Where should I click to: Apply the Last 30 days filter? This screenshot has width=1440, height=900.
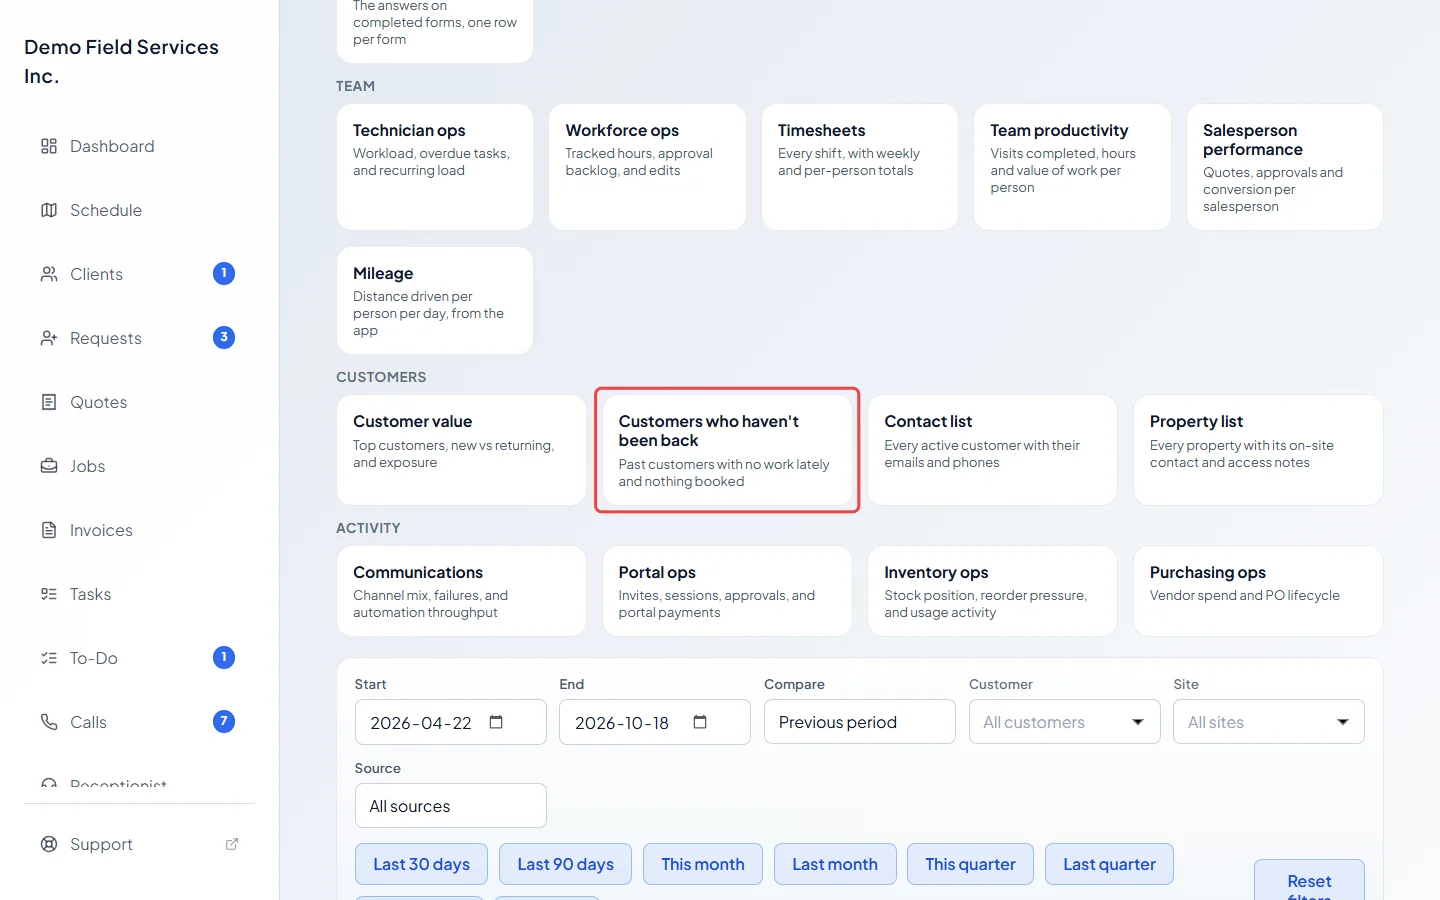click(x=421, y=864)
